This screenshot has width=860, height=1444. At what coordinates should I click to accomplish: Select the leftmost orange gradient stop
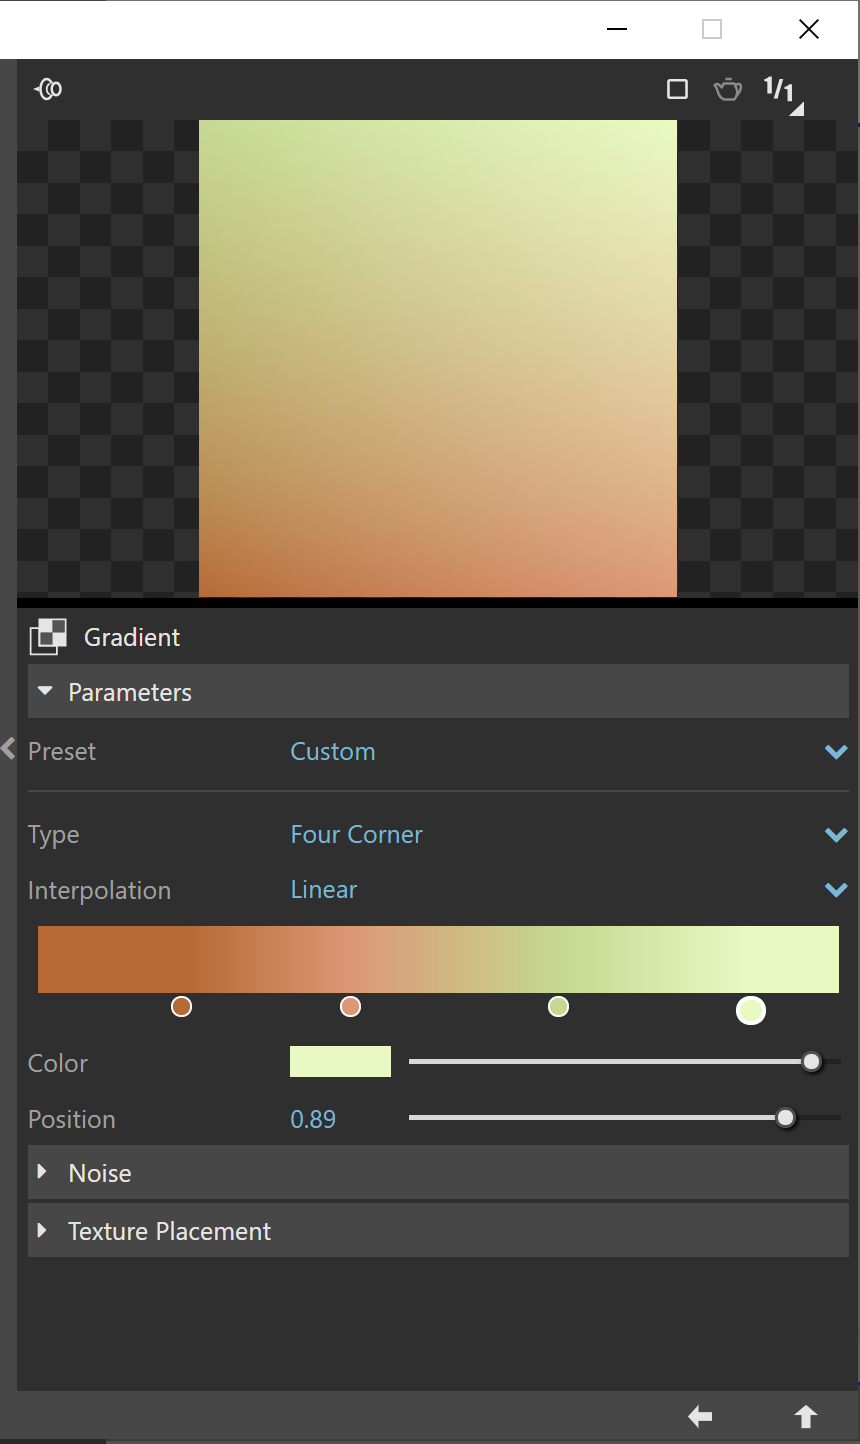(x=181, y=1006)
